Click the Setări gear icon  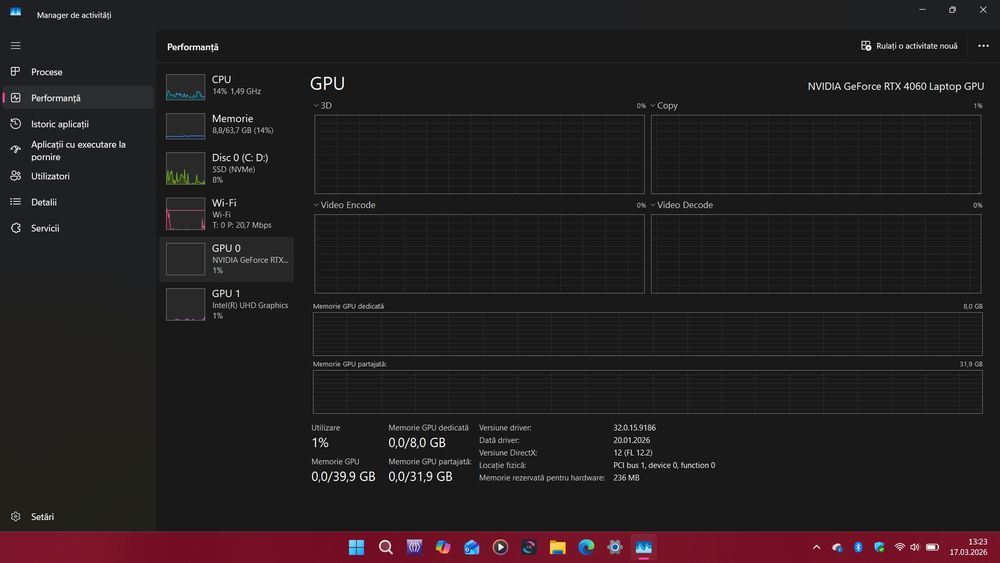click(15, 516)
